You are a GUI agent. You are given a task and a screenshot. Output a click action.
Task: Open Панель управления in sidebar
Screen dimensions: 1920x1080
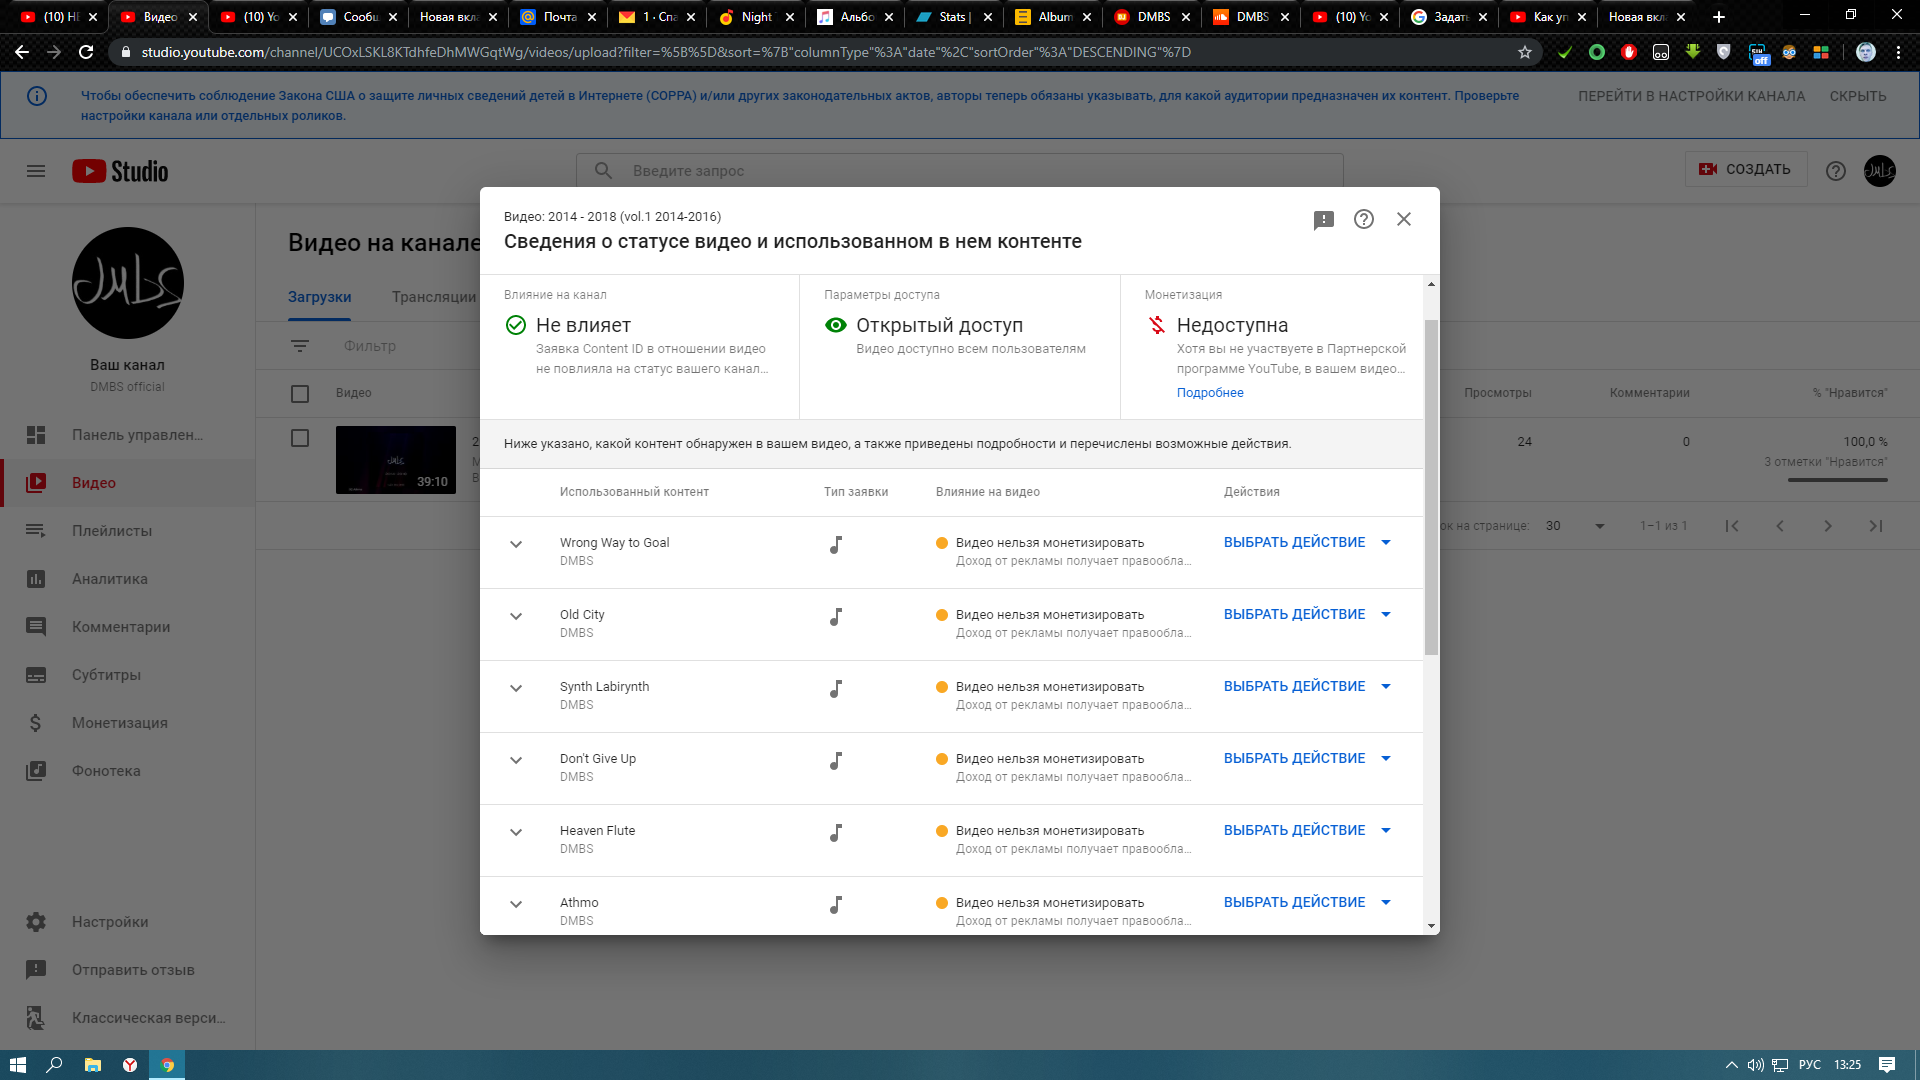click(128, 435)
